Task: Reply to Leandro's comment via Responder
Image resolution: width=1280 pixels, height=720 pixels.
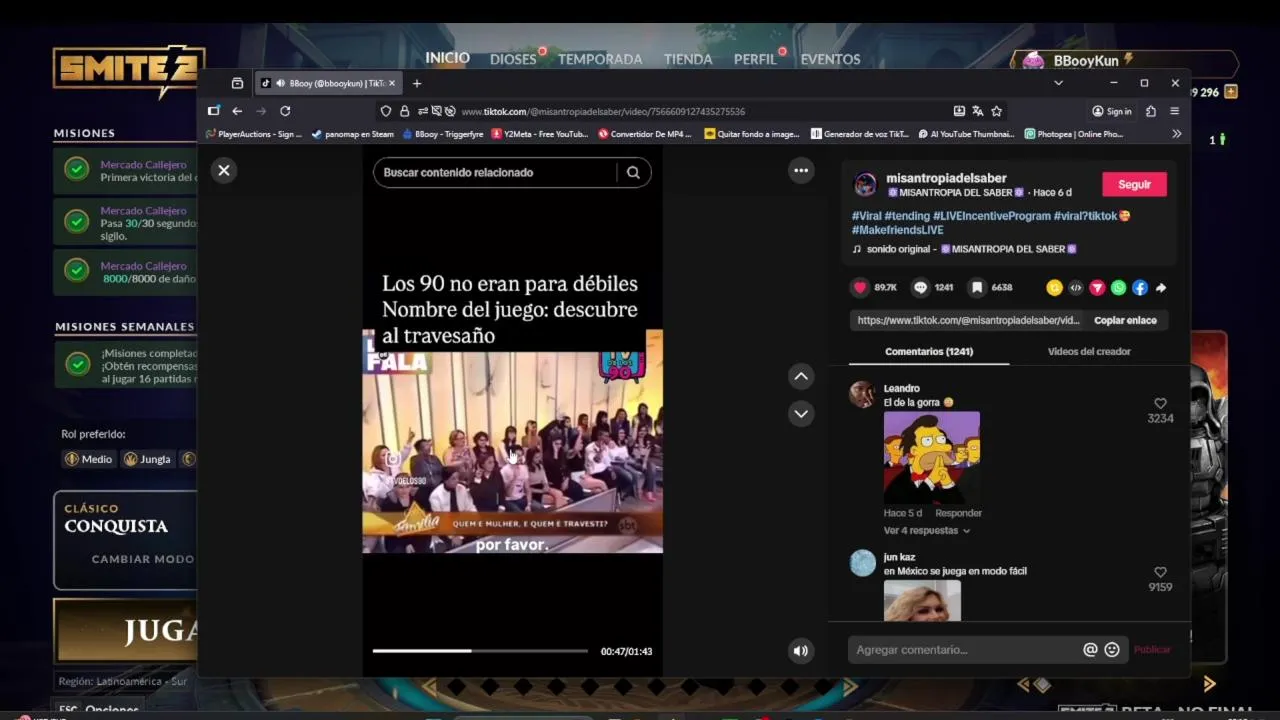Action: tap(958, 513)
